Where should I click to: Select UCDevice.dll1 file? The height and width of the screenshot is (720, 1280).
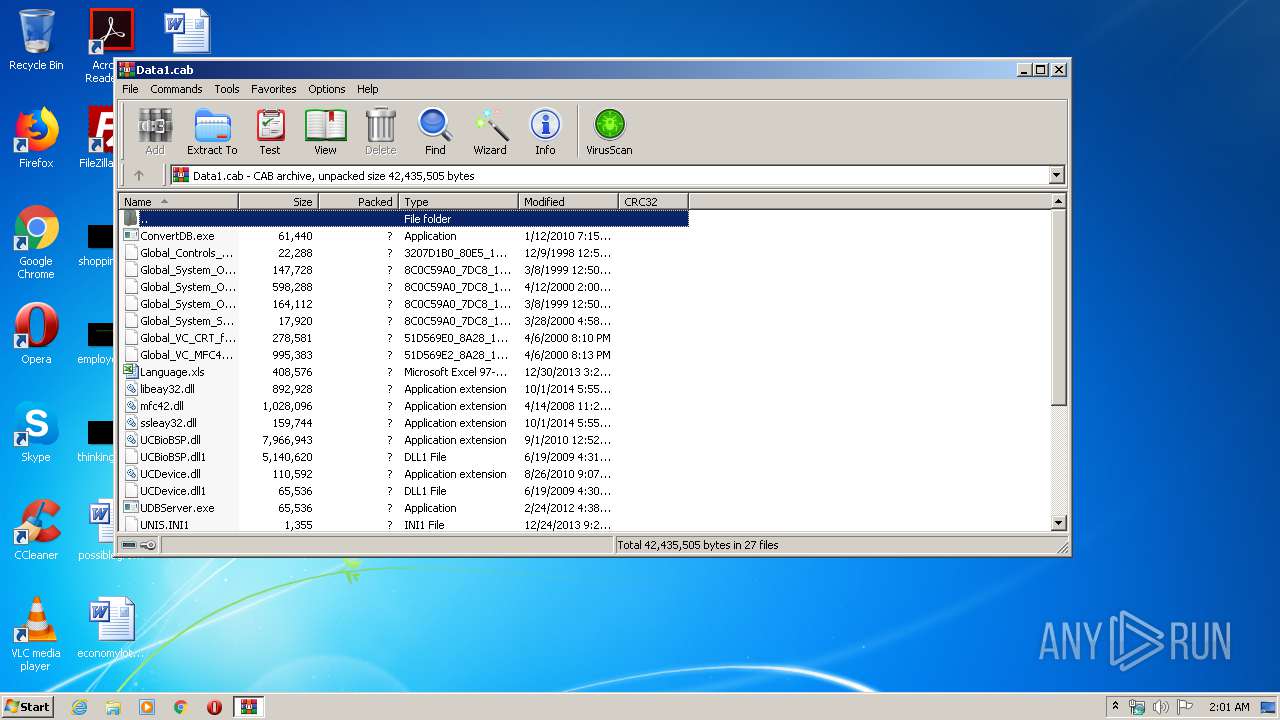(x=404, y=491)
